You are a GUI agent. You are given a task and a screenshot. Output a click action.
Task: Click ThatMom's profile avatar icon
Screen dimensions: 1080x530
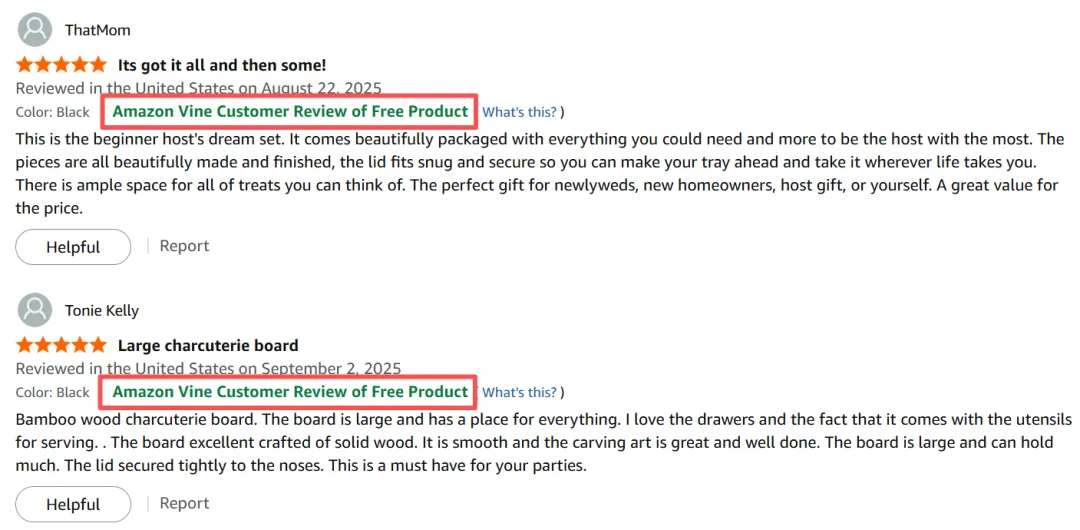35,29
